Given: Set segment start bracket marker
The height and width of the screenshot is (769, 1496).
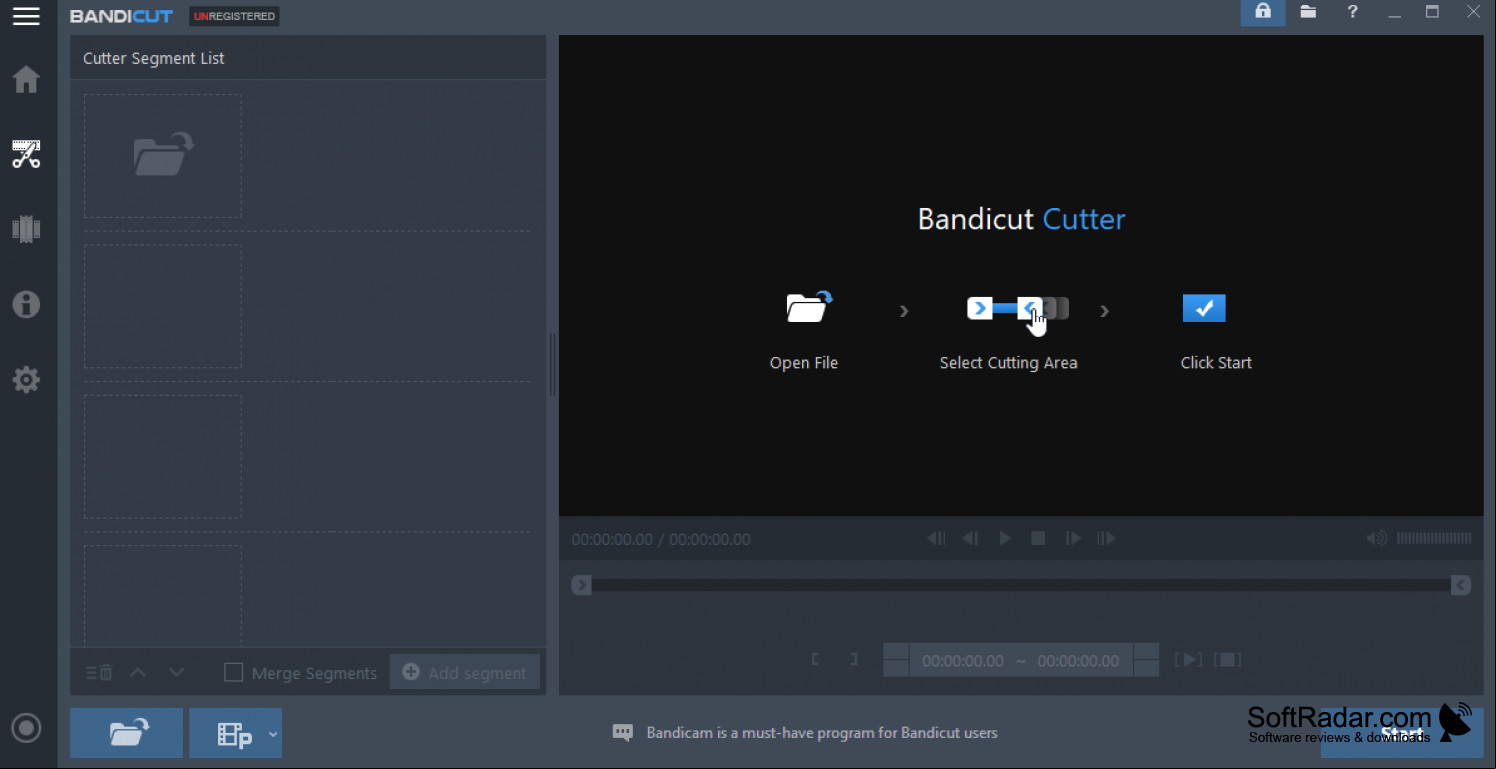Looking at the screenshot, I should [x=816, y=659].
